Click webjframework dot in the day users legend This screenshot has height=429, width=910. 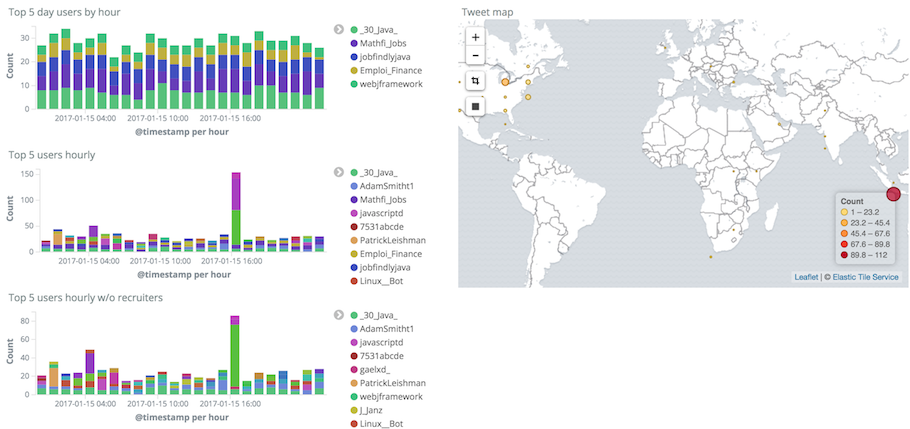pyautogui.click(x=354, y=84)
